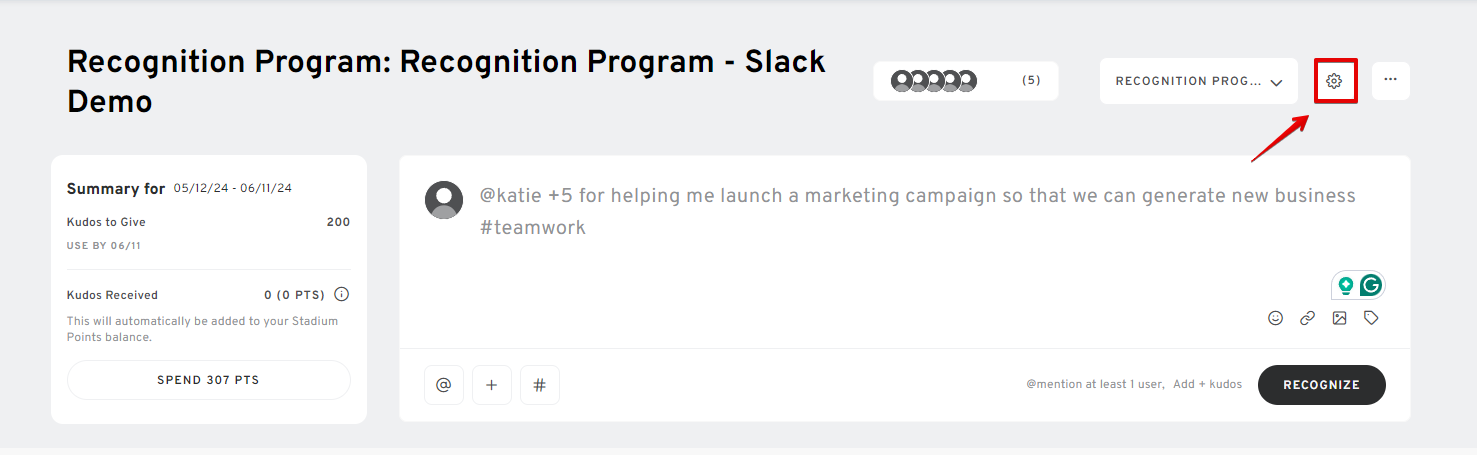Click the info icon beside Kudos Received
Image resolution: width=1477 pixels, height=455 pixels.
pyautogui.click(x=341, y=295)
